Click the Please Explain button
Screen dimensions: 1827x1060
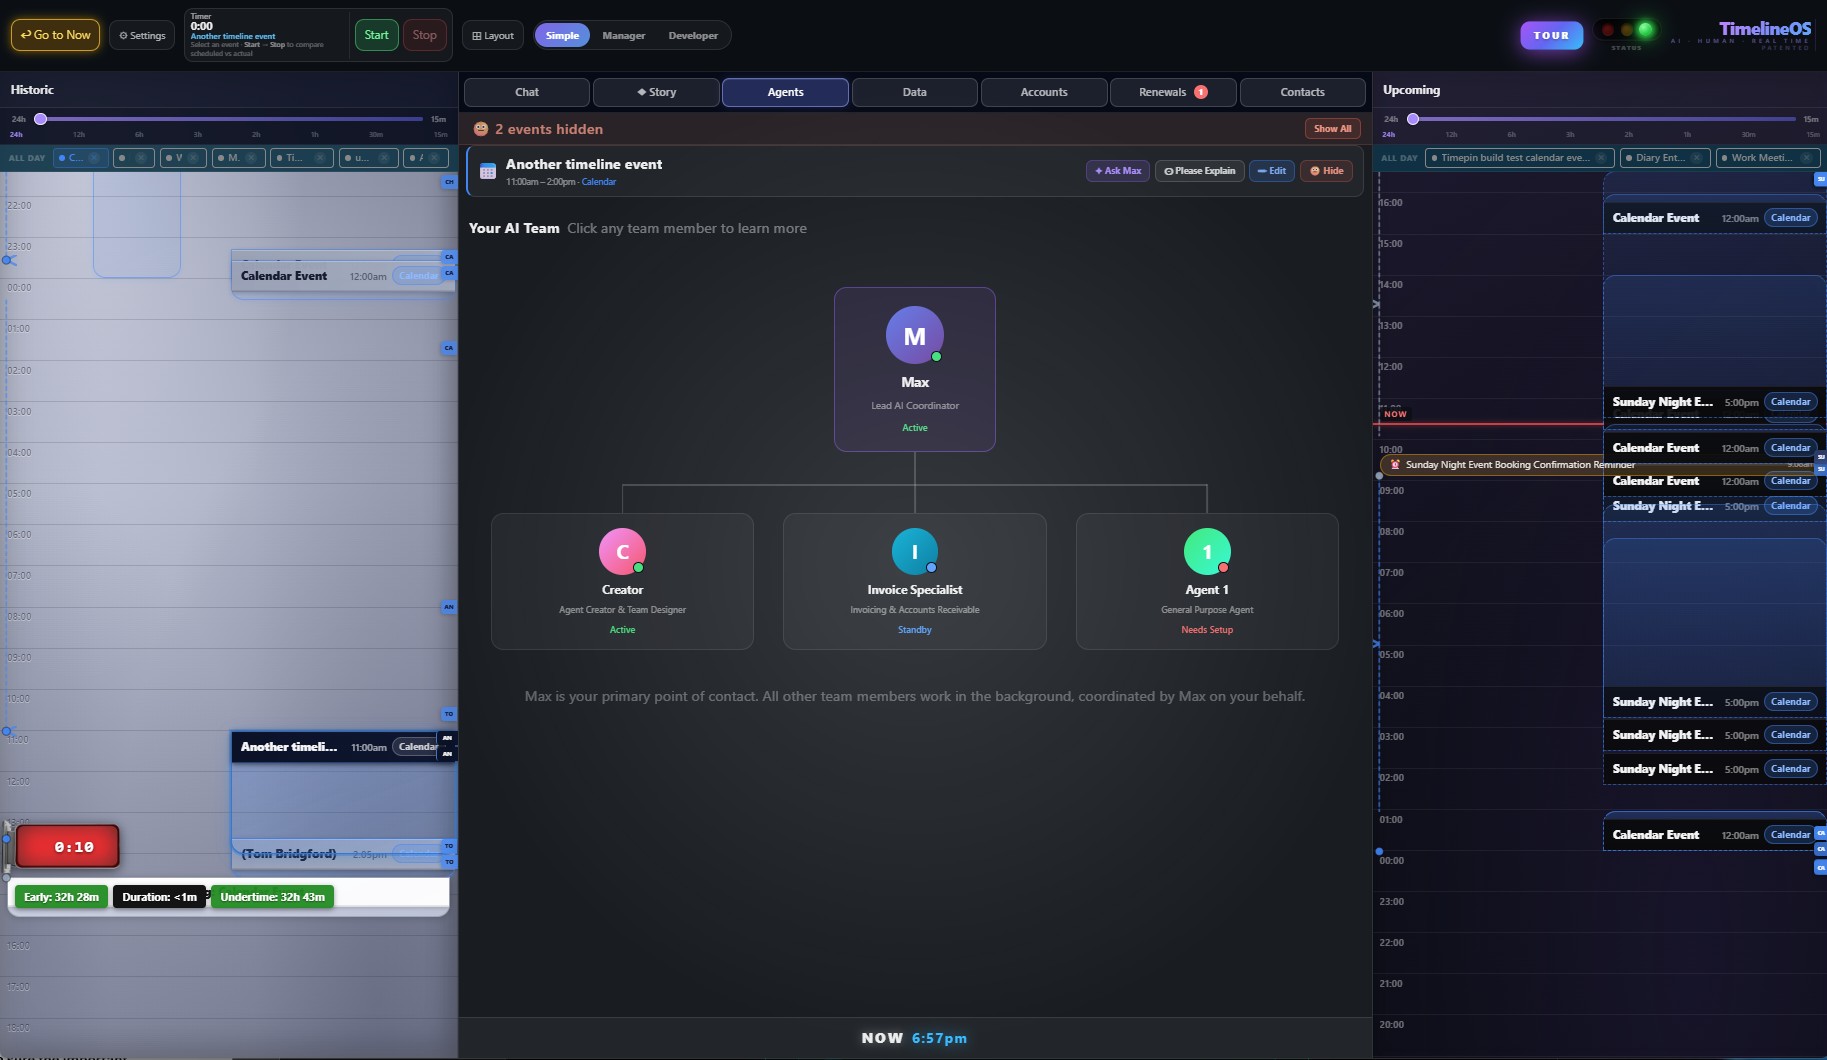(1199, 171)
